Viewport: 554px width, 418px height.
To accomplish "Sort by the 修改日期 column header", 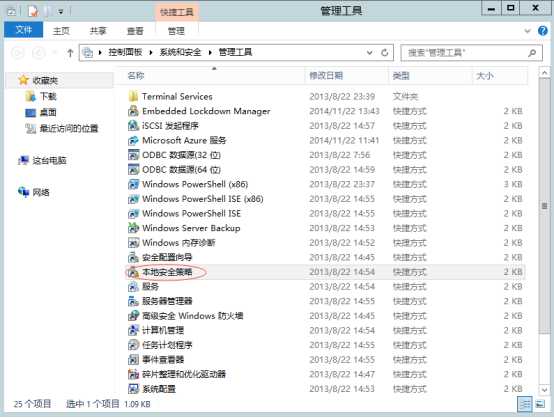I will tap(347, 76).
